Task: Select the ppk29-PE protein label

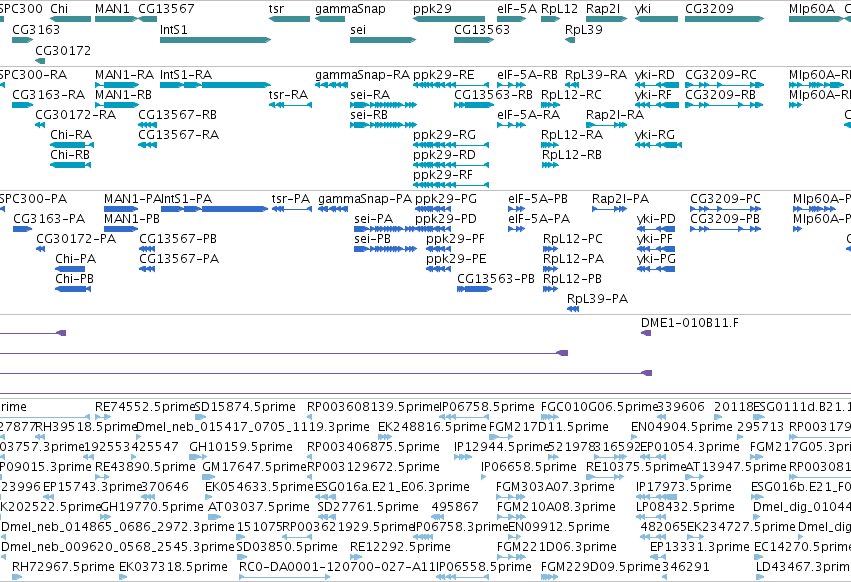Action: click(x=456, y=259)
